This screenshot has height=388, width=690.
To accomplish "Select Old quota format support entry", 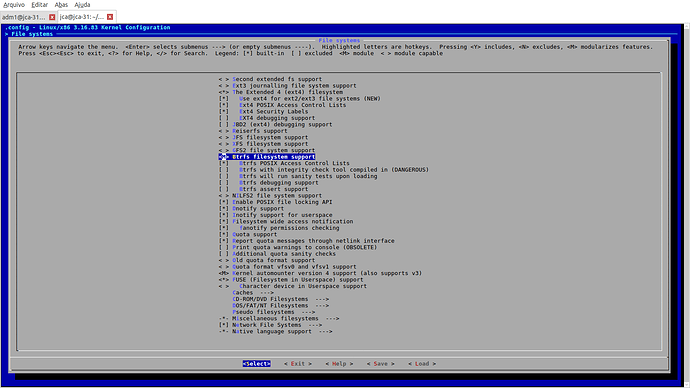I will click(x=267, y=260).
